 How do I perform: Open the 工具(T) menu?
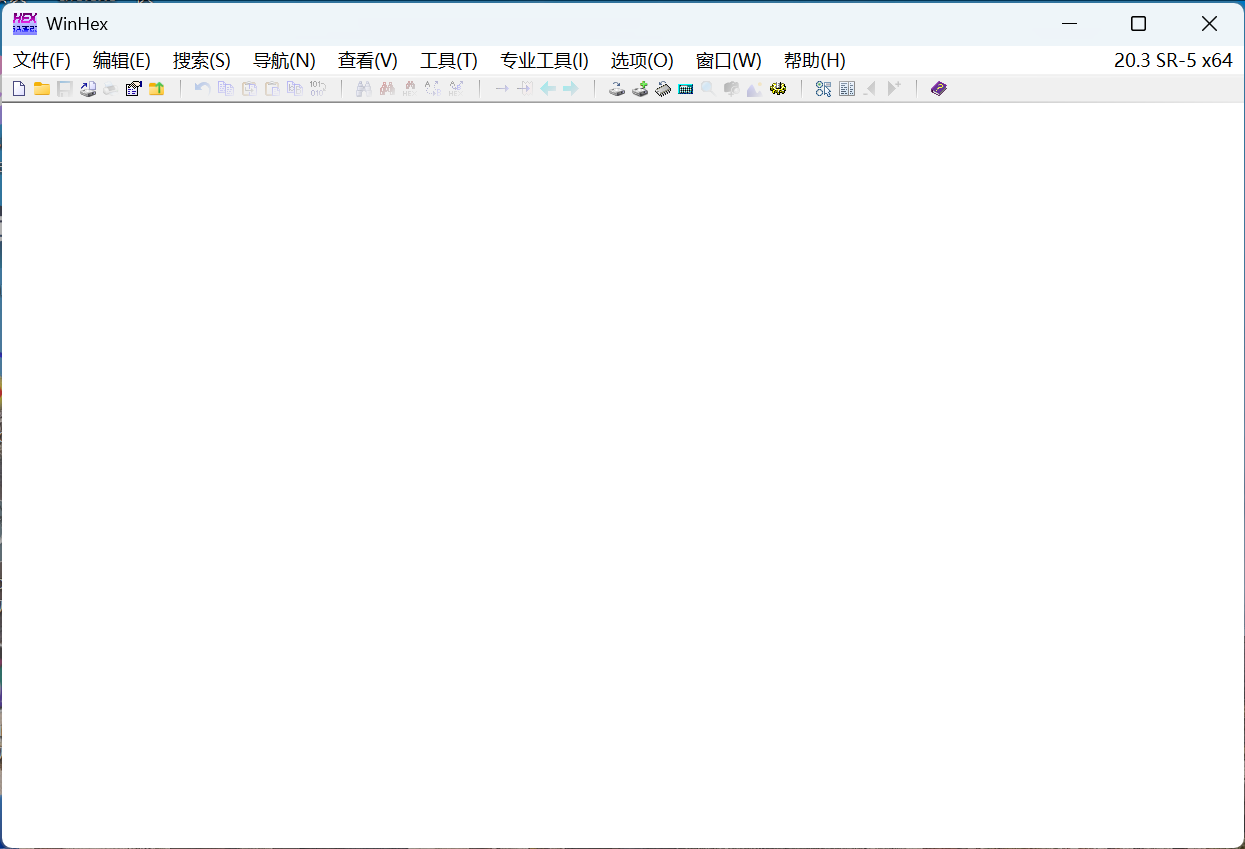(x=449, y=60)
